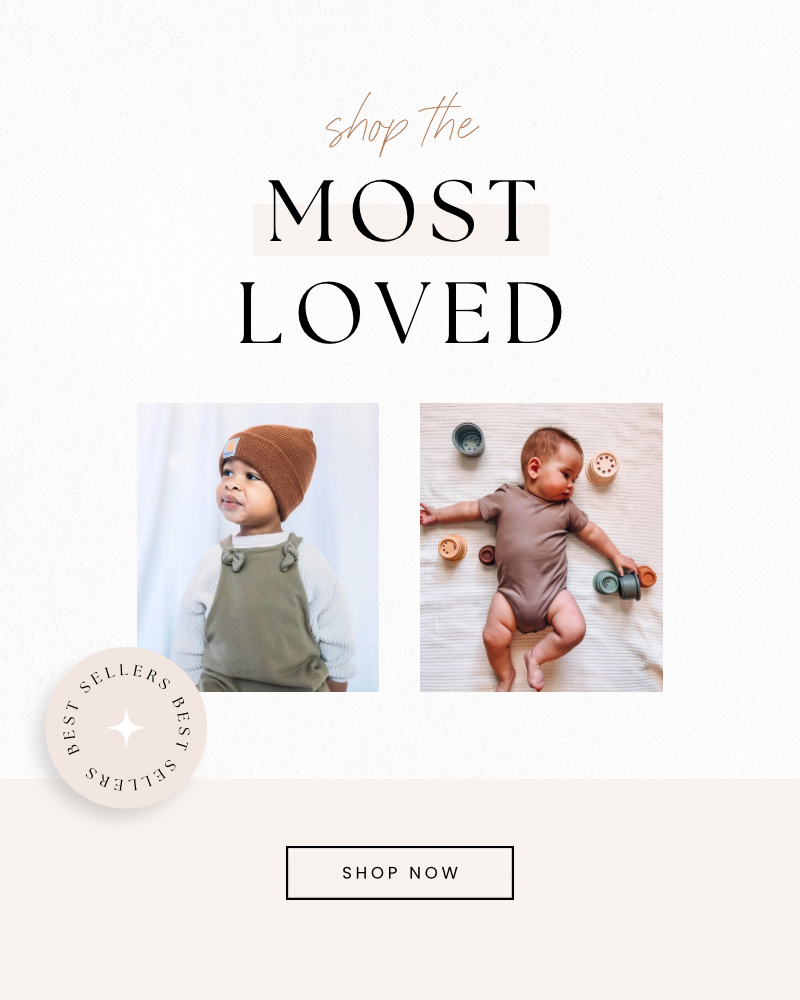Click the small dark brown cup on blanket
Image resolution: width=800 pixels, height=1000 pixels.
point(487,555)
